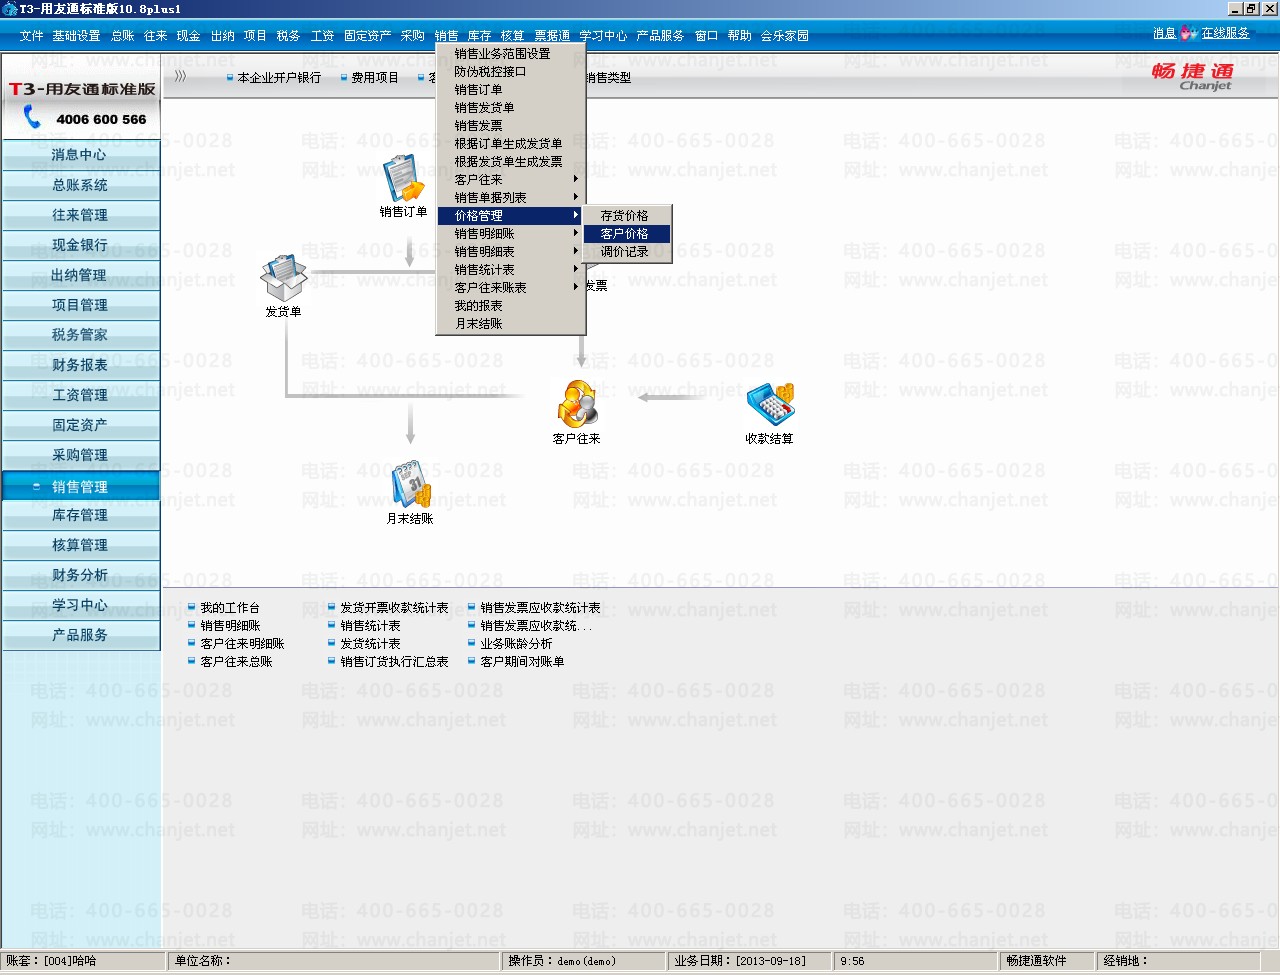Select 销售发货单 menu entry
Viewport: 1280px width, 975px height.
511,108
